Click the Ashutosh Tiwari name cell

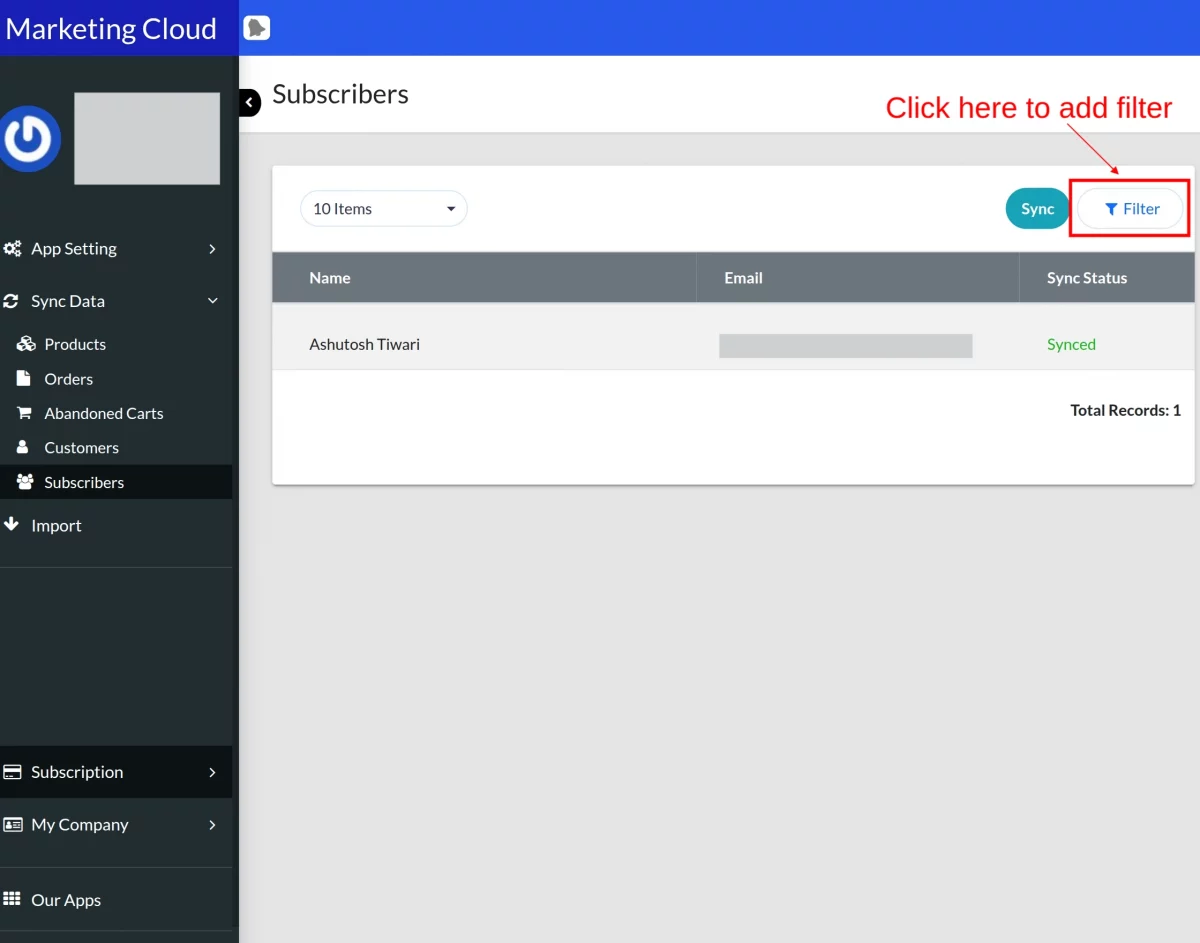click(365, 344)
